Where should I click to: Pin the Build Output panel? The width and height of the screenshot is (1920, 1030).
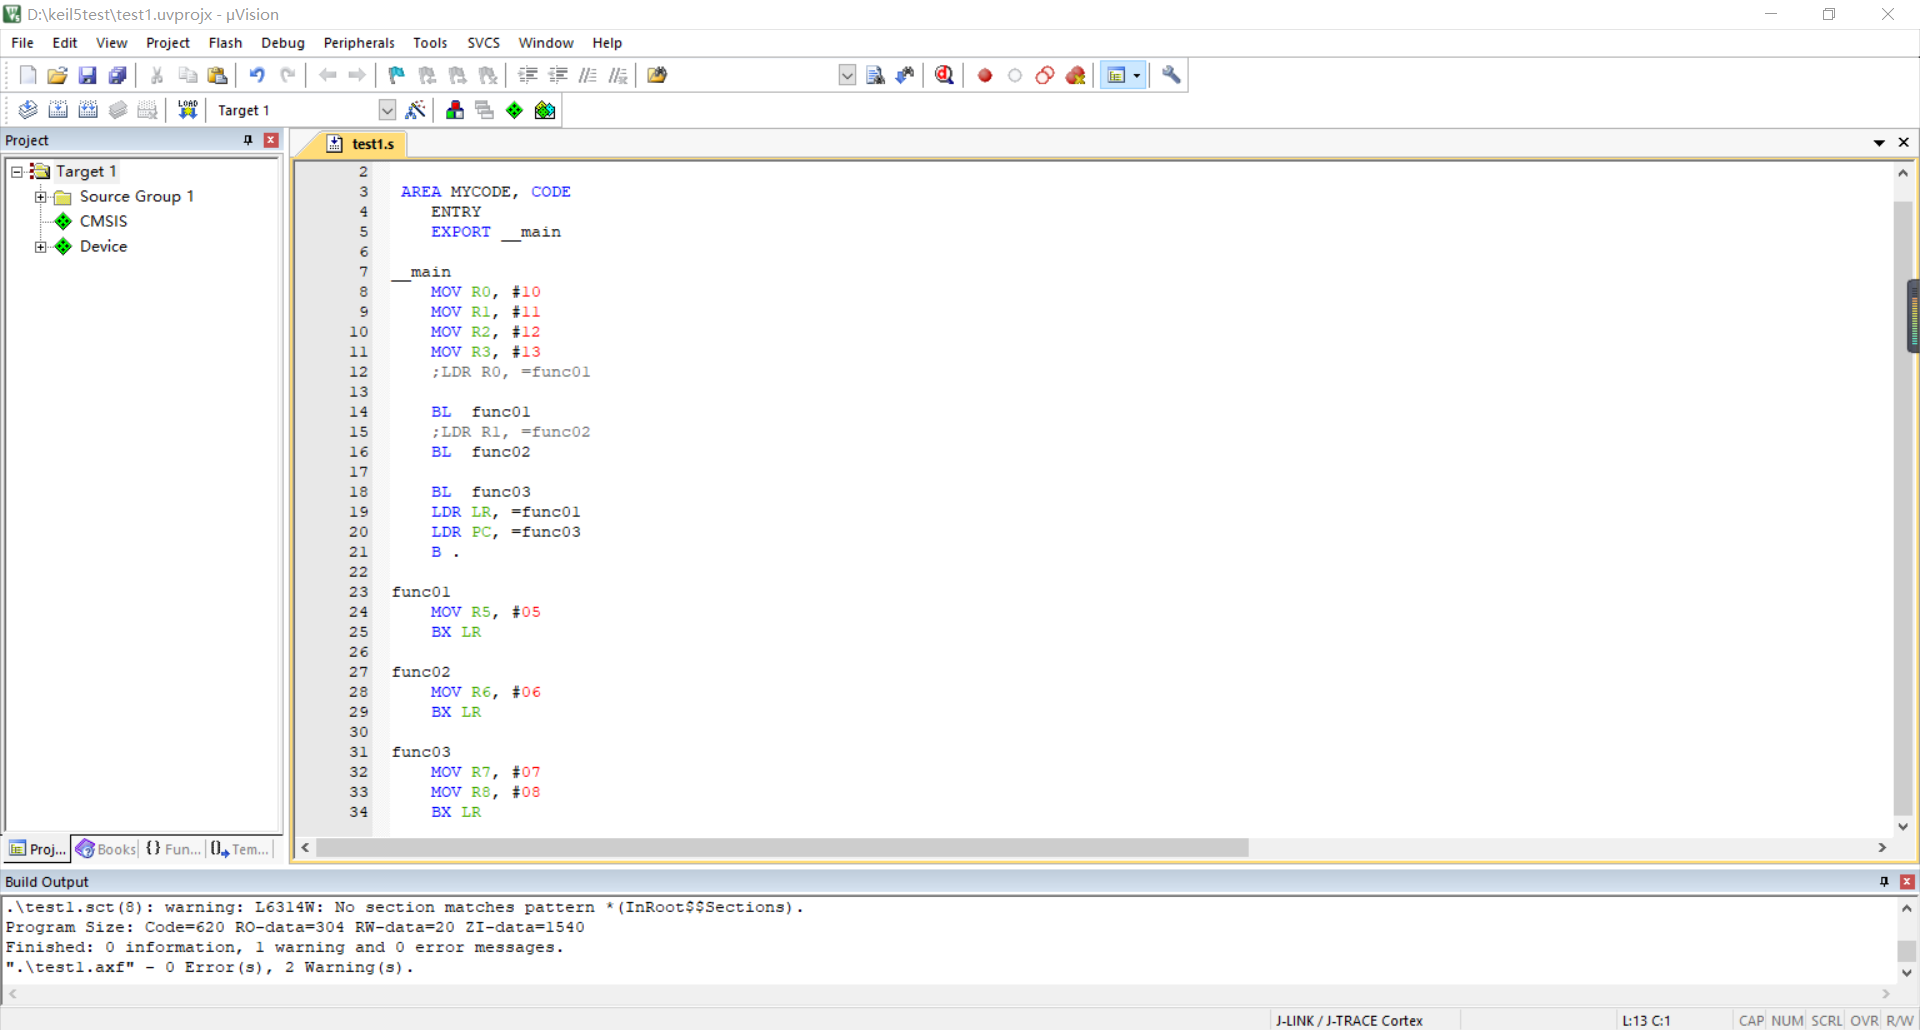click(x=1884, y=881)
